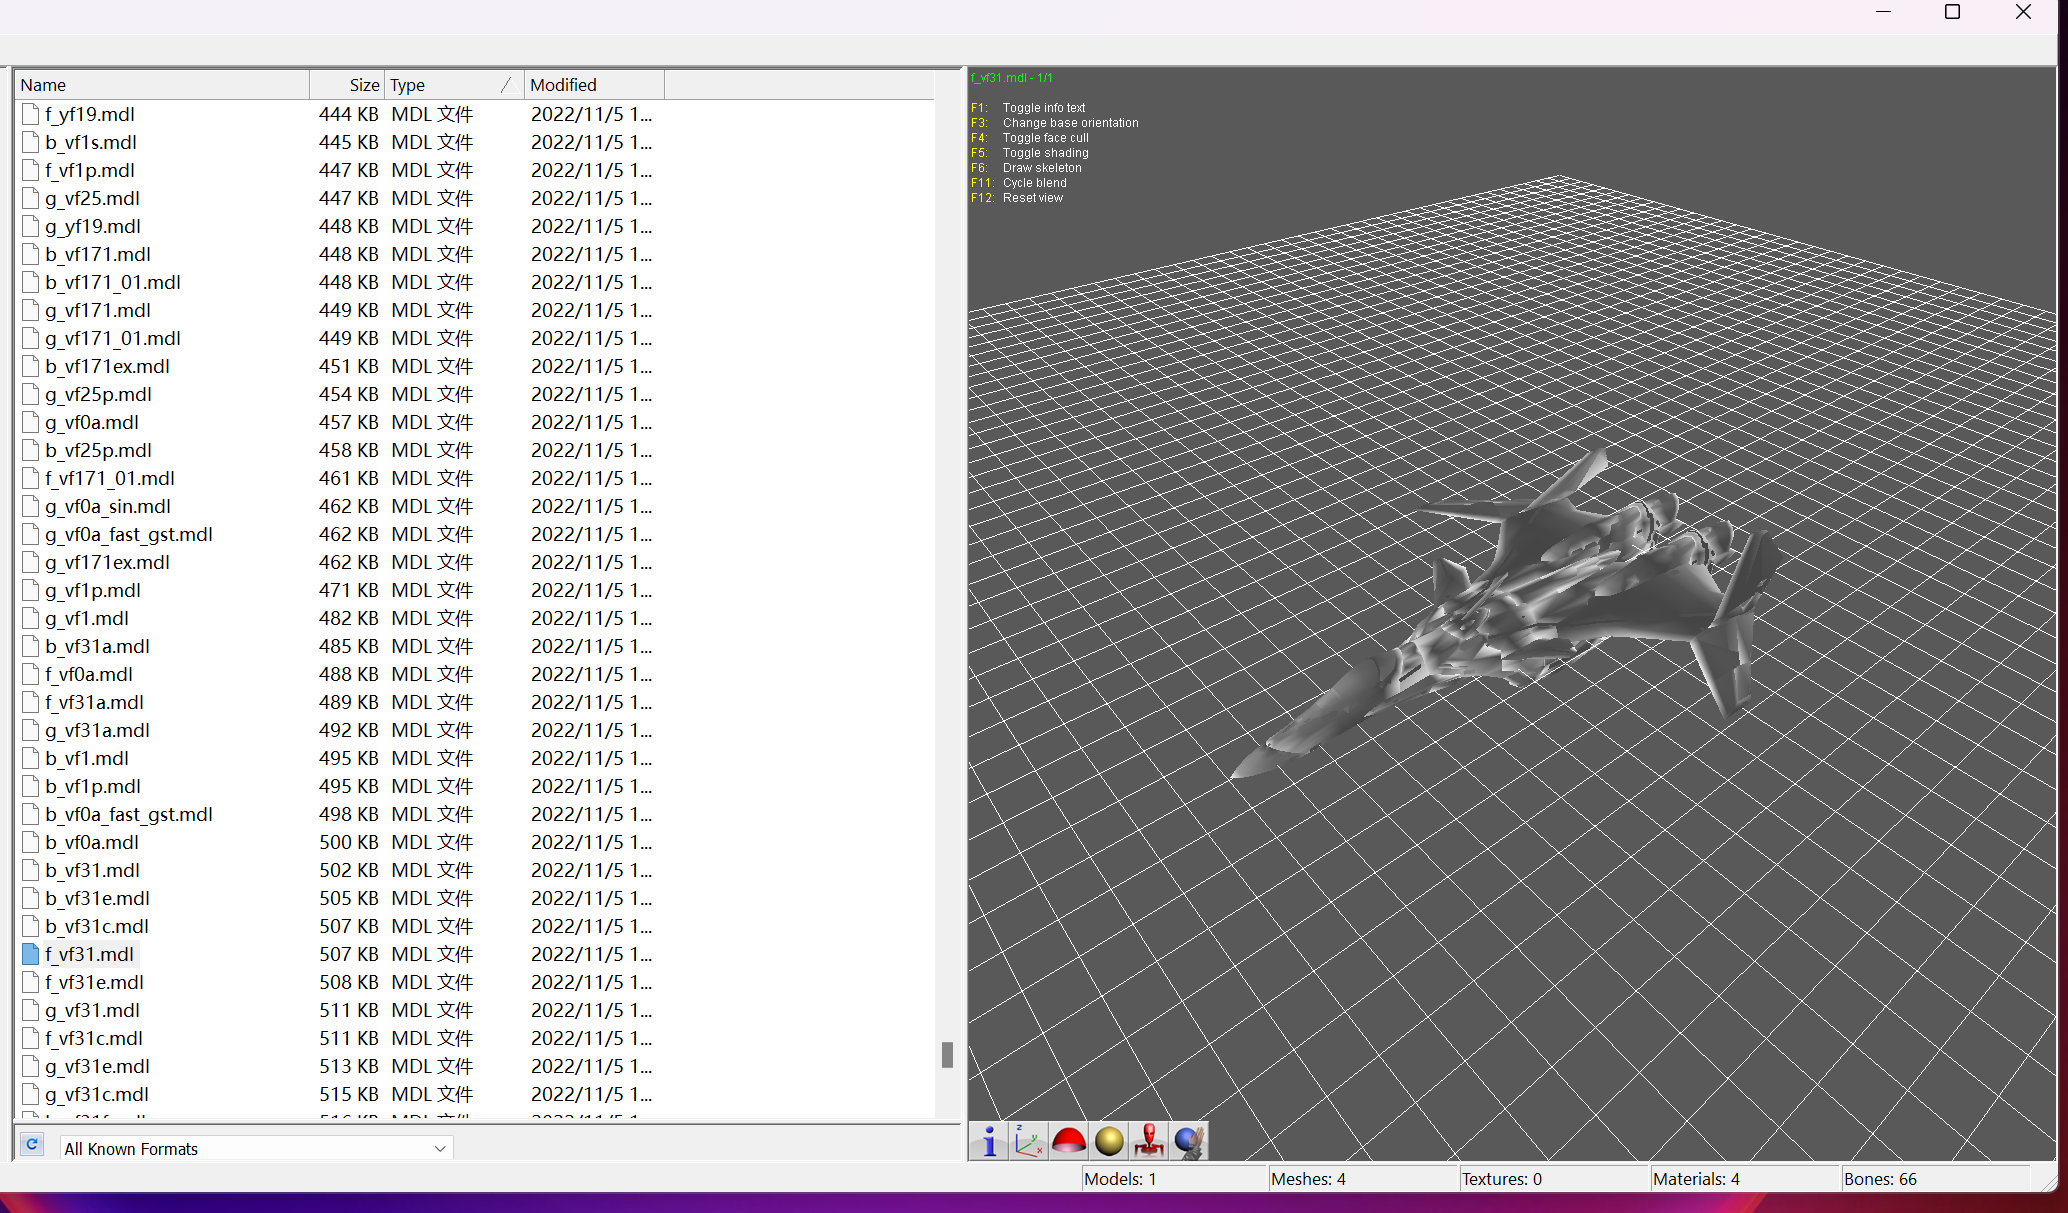Click the f_vf31.mdl - 1/1 viewport label
This screenshot has height=1213, width=2068.
tap(1011, 78)
